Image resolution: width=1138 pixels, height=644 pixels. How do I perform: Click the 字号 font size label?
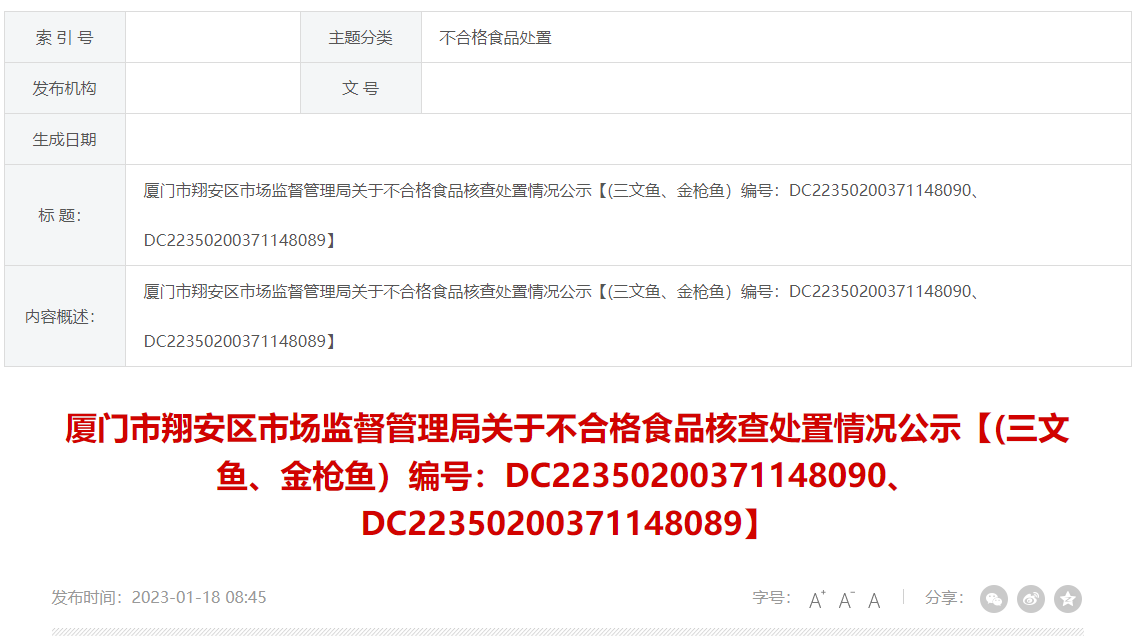771,598
